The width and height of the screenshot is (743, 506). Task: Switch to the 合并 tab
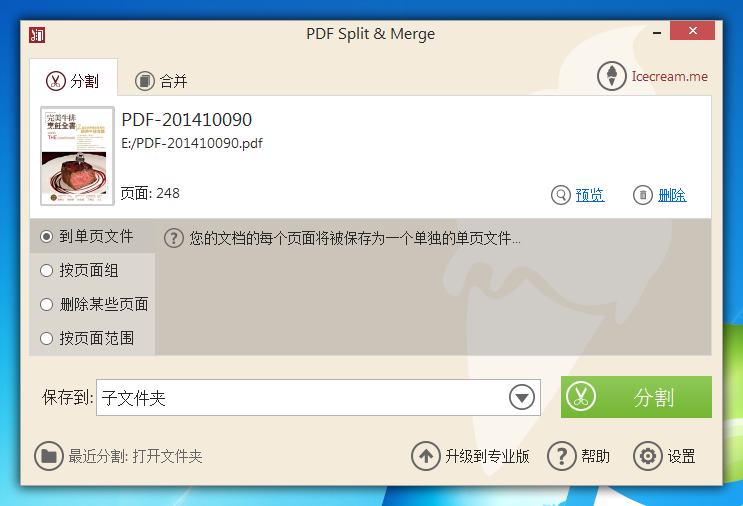tap(162, 80)
